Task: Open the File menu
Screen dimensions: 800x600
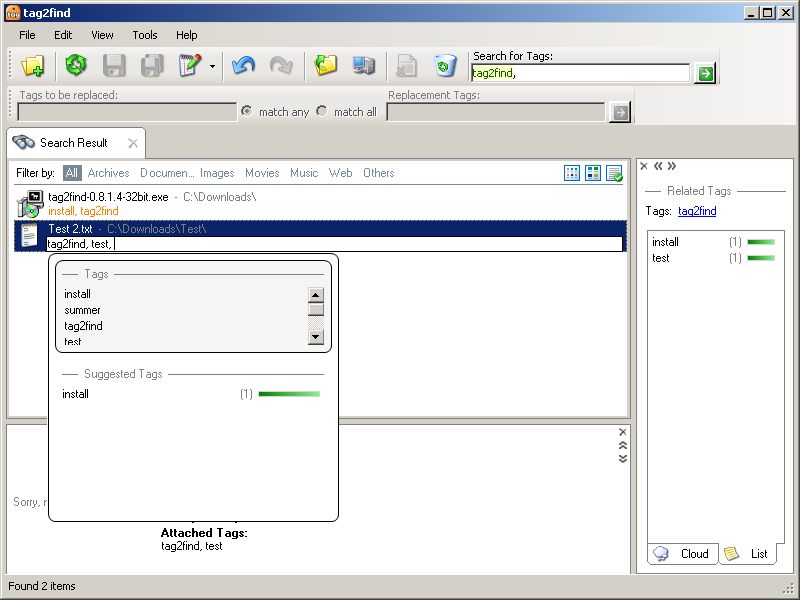Action: coord(27,35)
